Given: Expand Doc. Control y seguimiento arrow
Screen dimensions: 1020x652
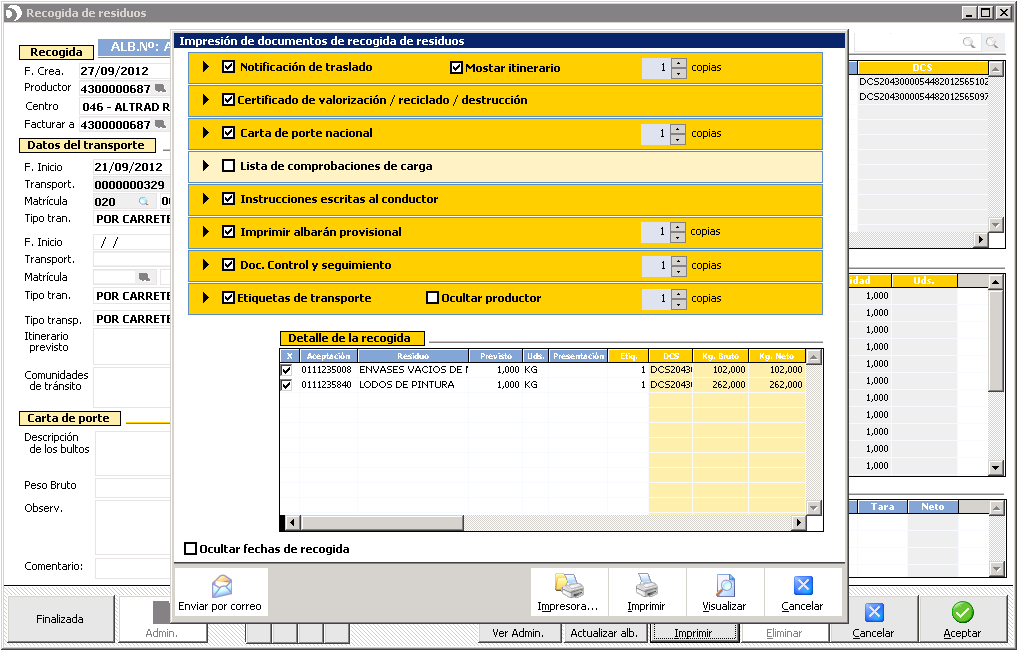Looking at the screenshot, I should point(207,265).
